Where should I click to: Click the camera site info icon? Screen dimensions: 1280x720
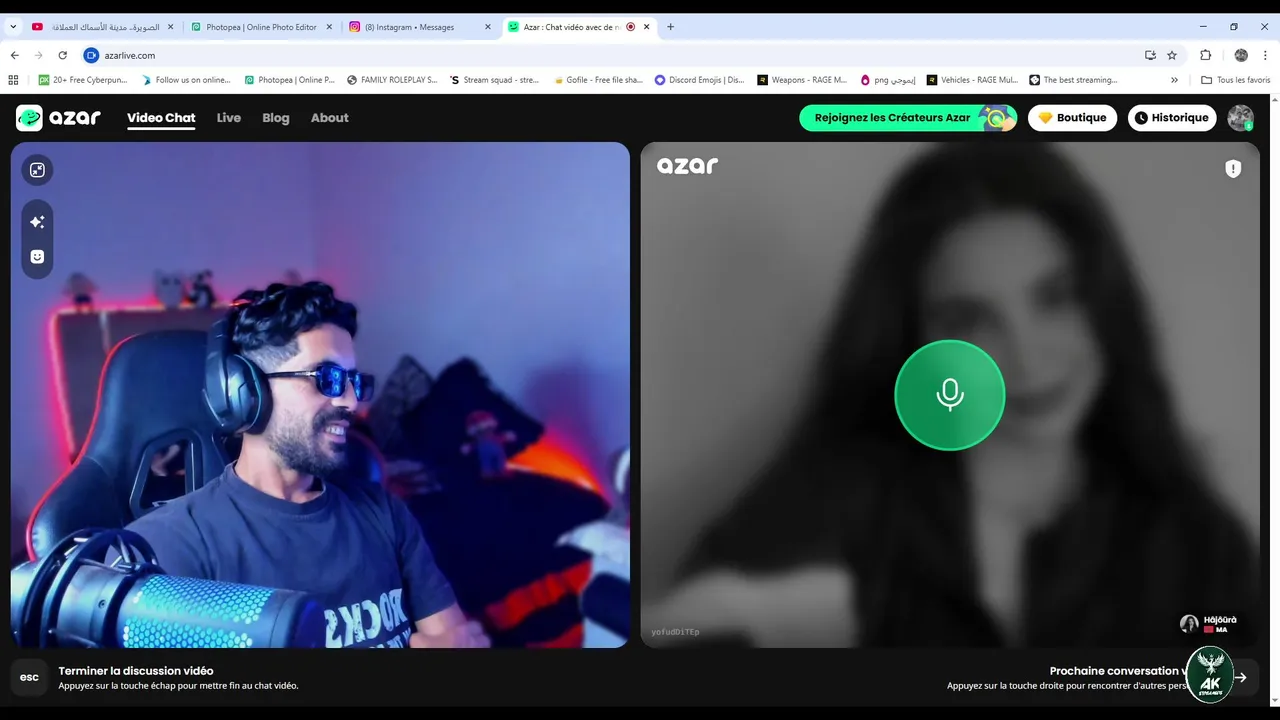tap(92, 55)
